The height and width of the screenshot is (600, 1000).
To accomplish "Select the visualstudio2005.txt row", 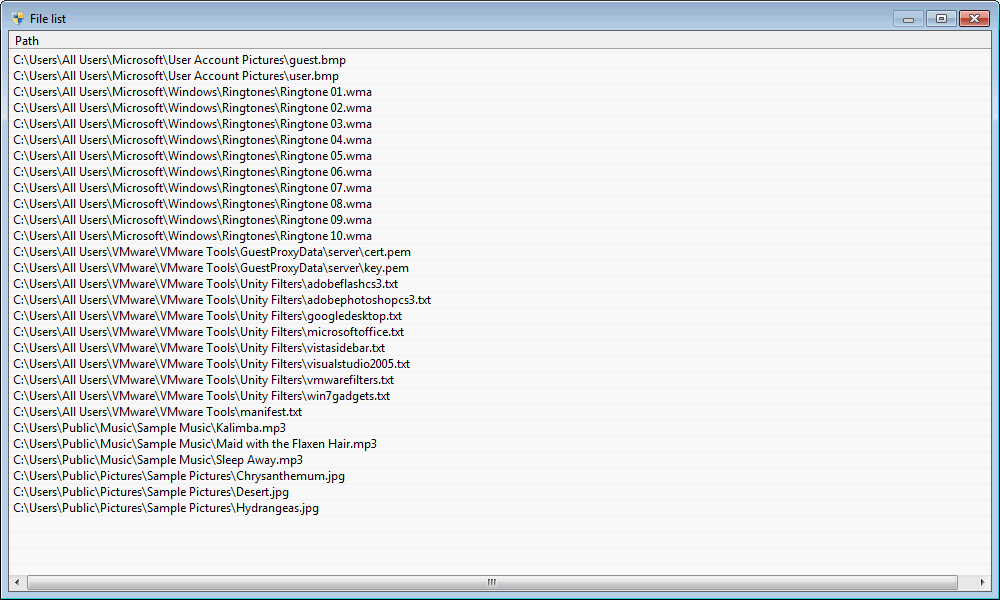I will click(500, 363).
